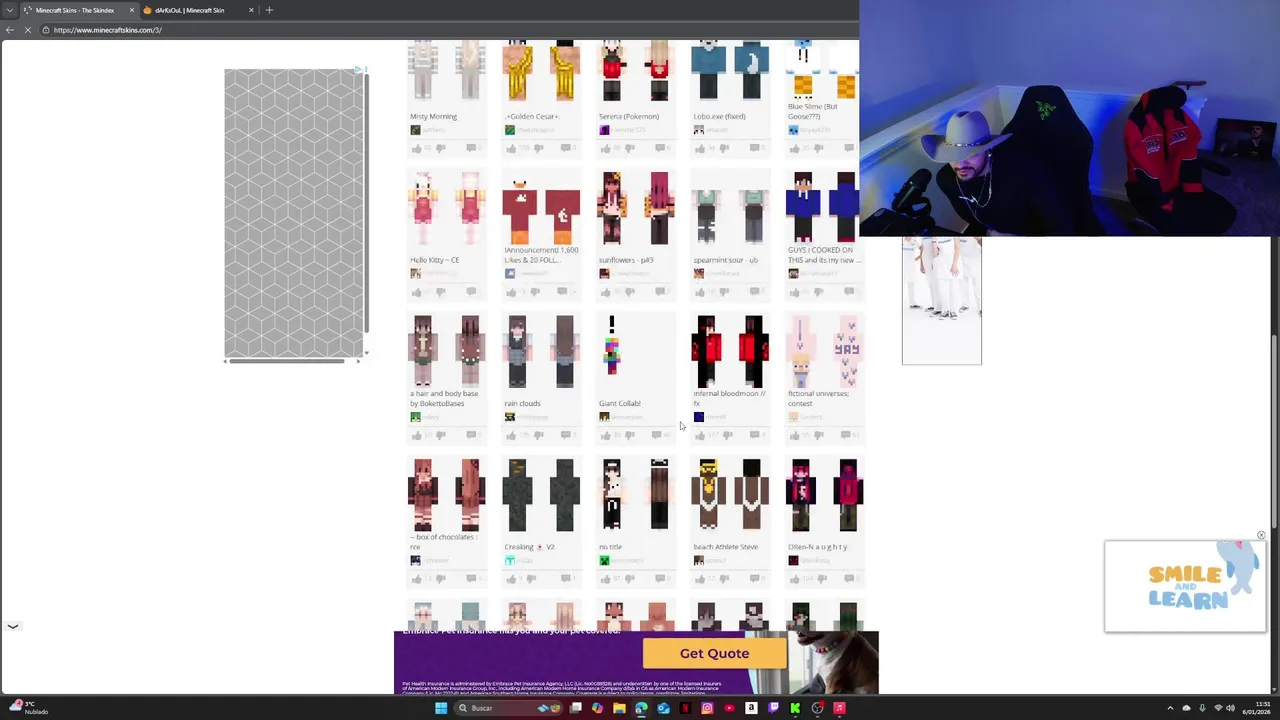Click the Kick app taskbar icon

pos(795,708)
